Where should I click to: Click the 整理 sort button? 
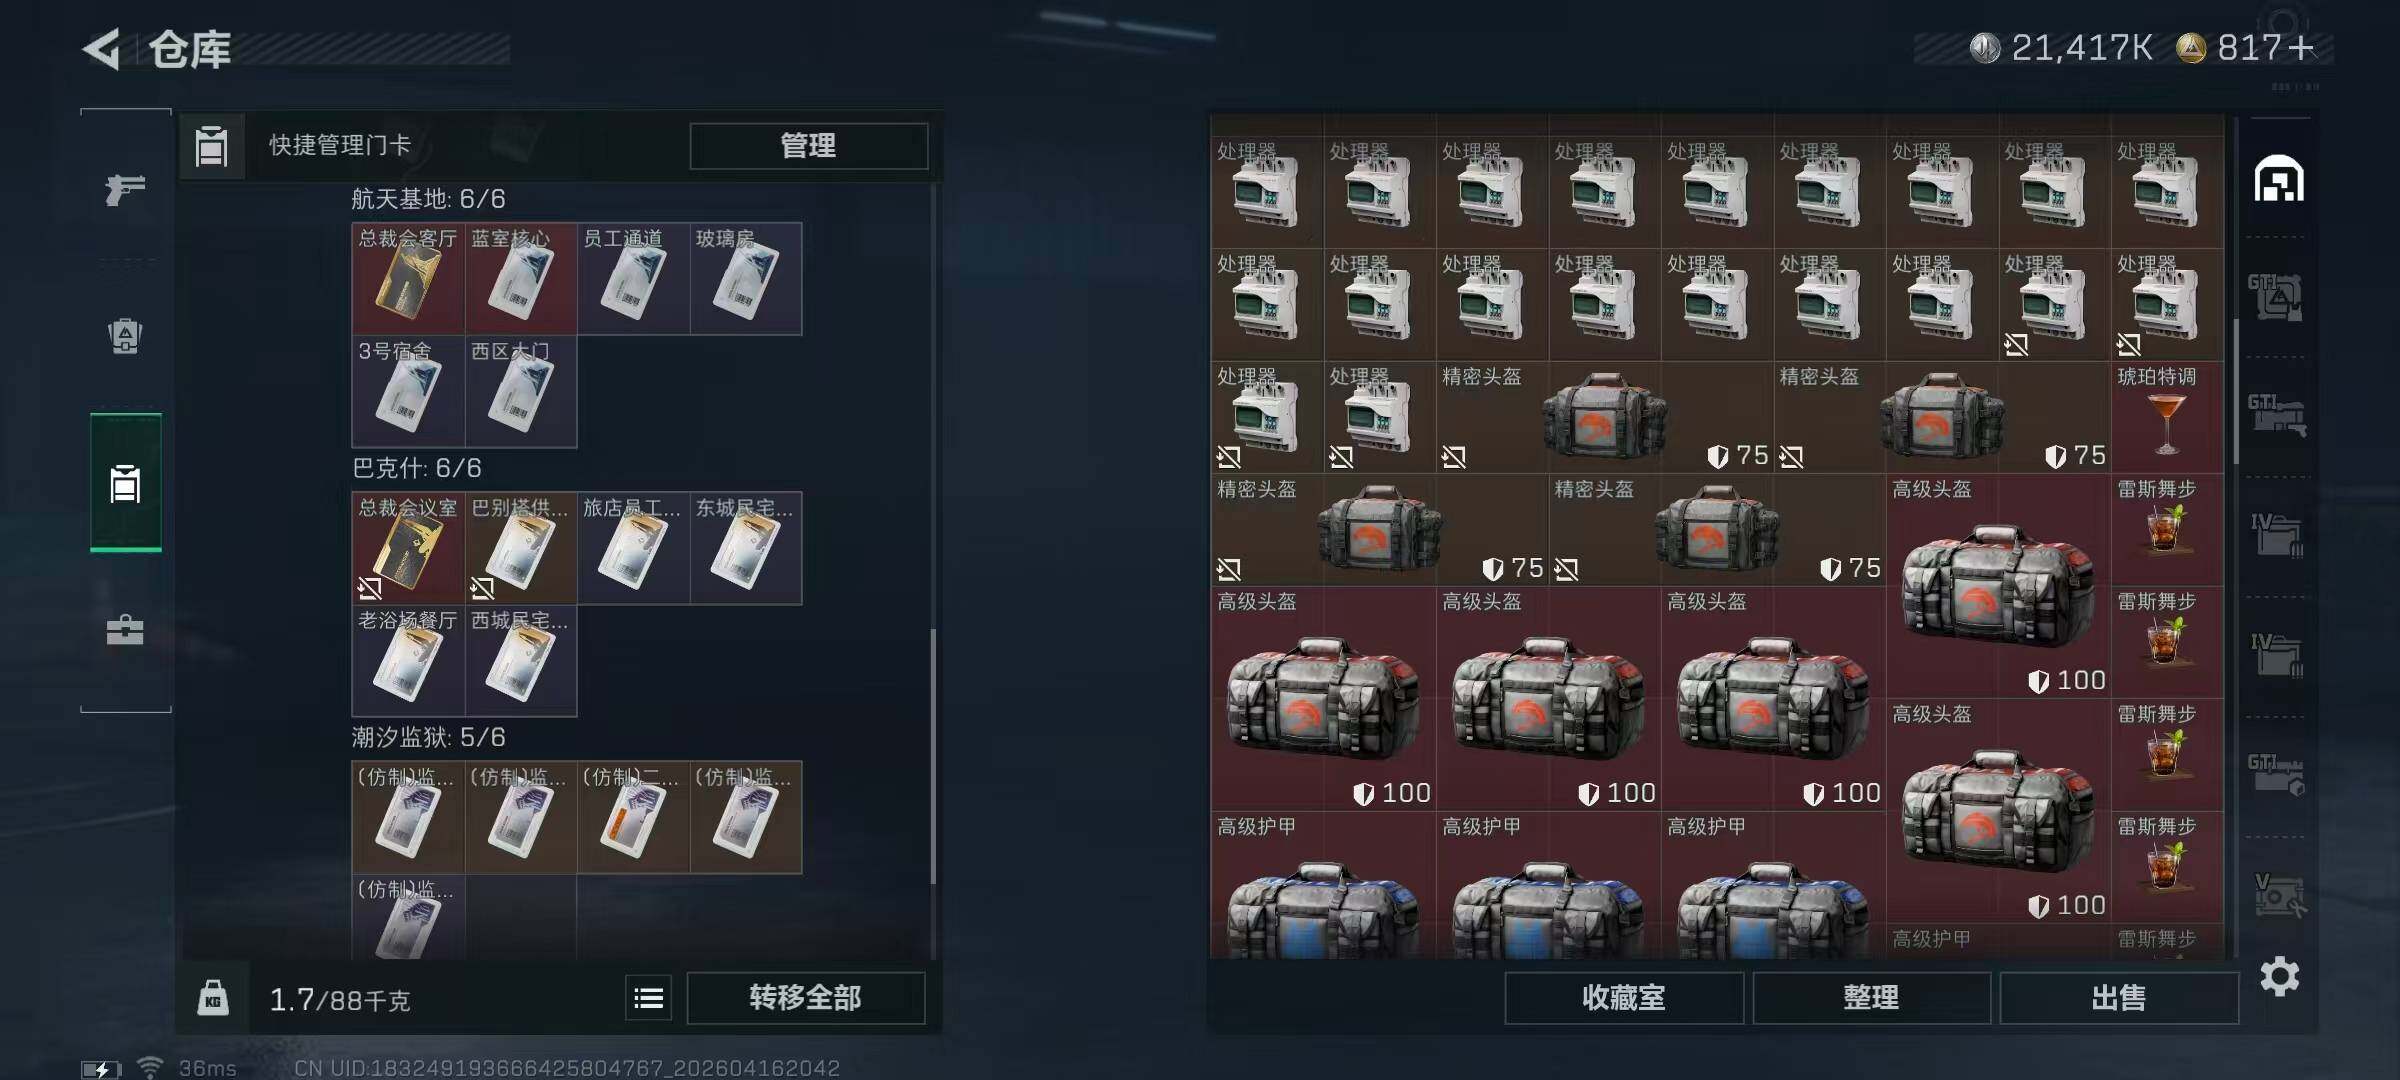click(x=1871, y=997)
